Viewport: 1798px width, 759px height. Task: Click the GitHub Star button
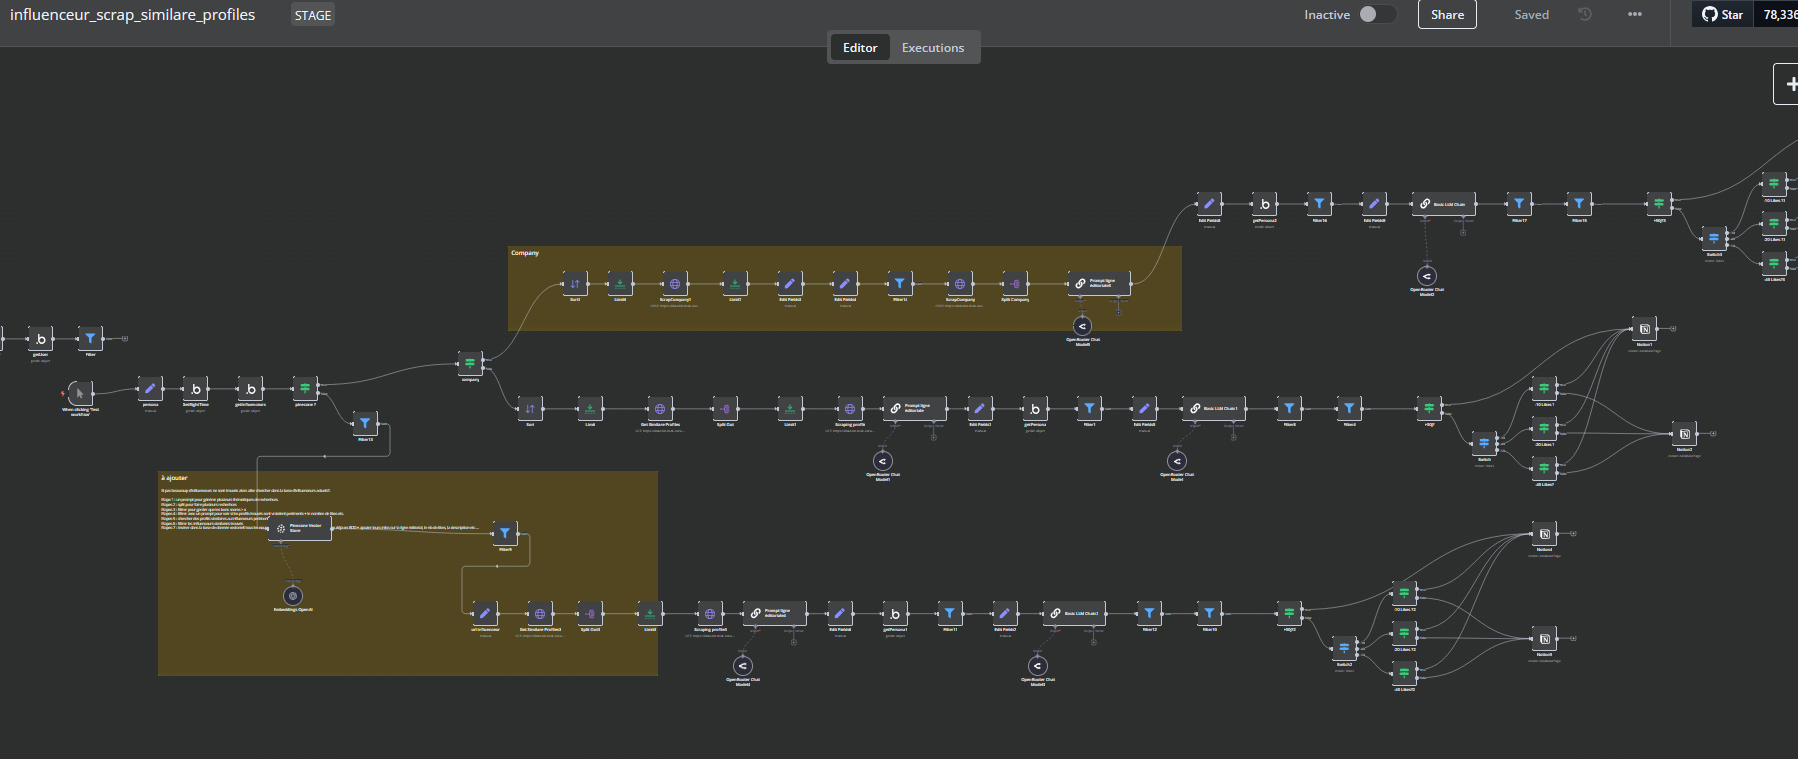(1723, 15)
